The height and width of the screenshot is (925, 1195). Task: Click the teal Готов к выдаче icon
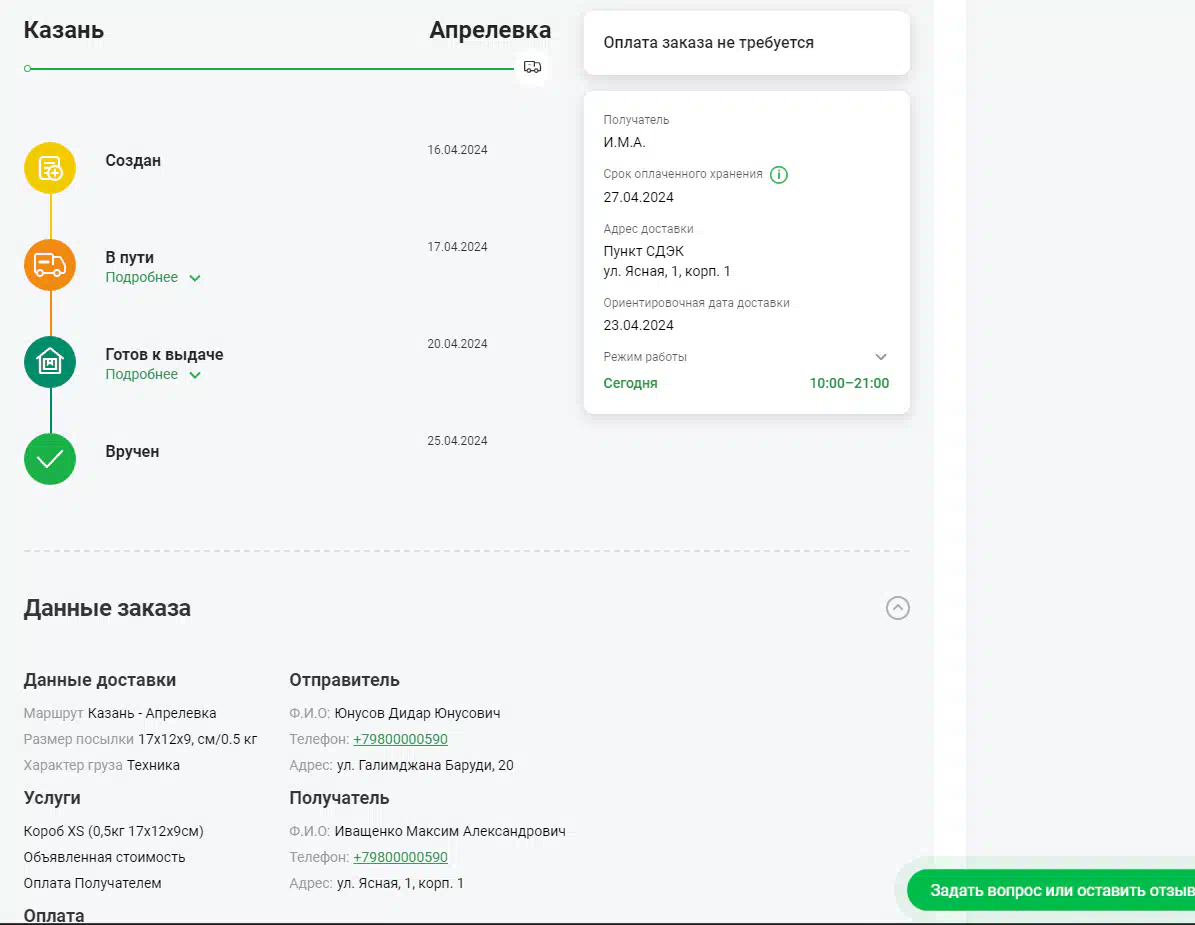pos(50,362)
